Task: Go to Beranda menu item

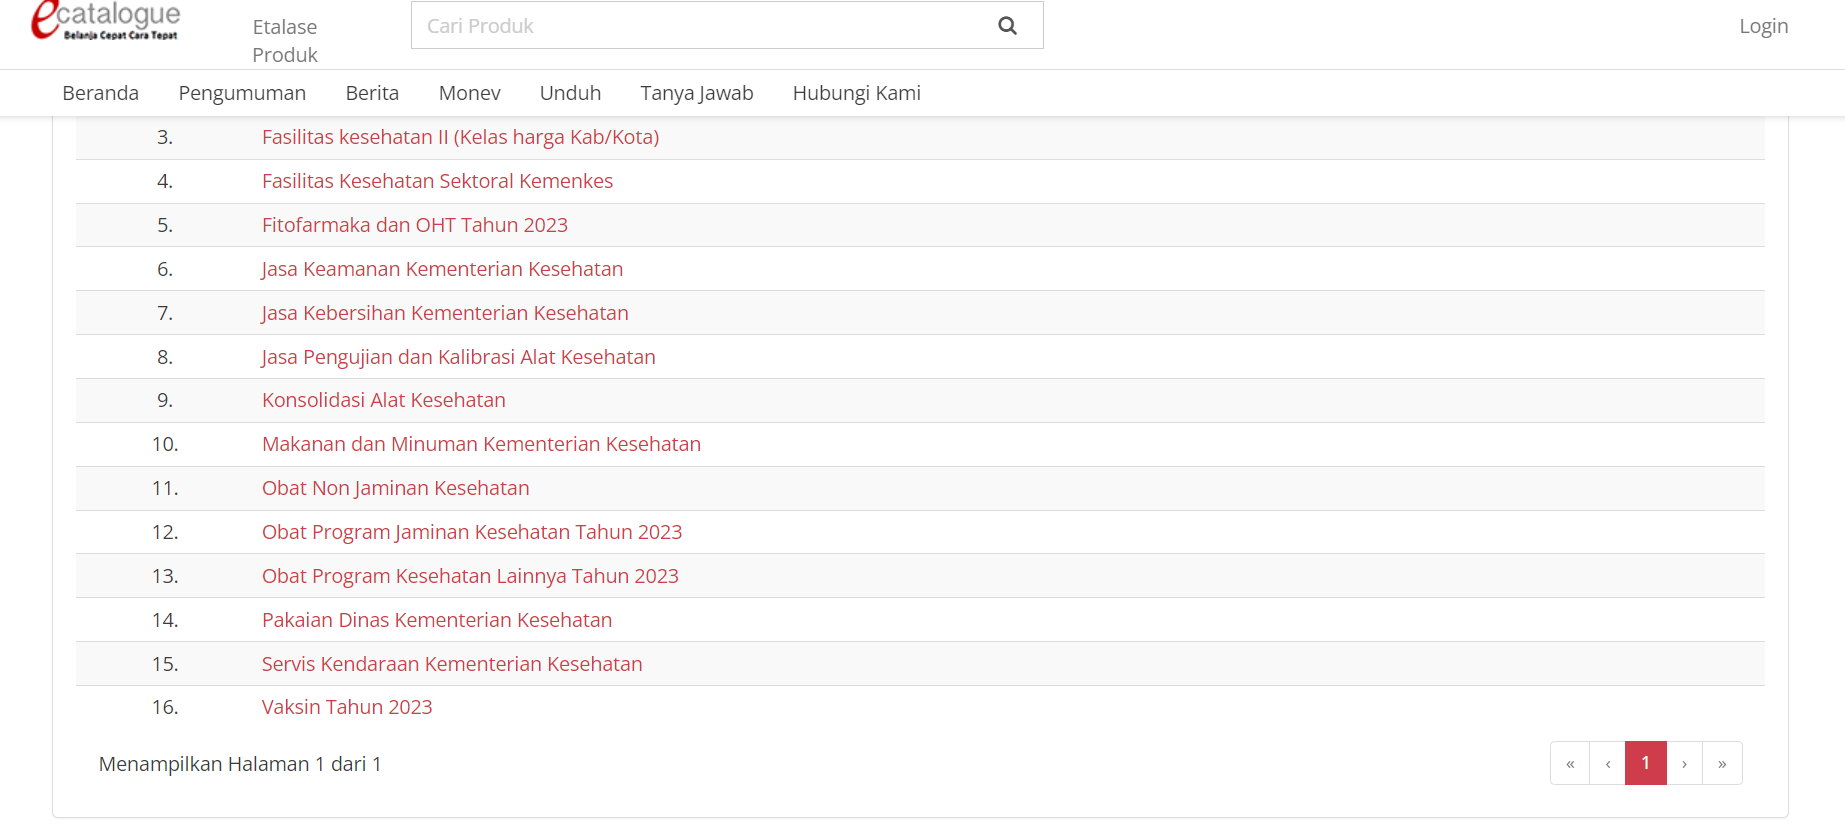Action: (100, 93)
